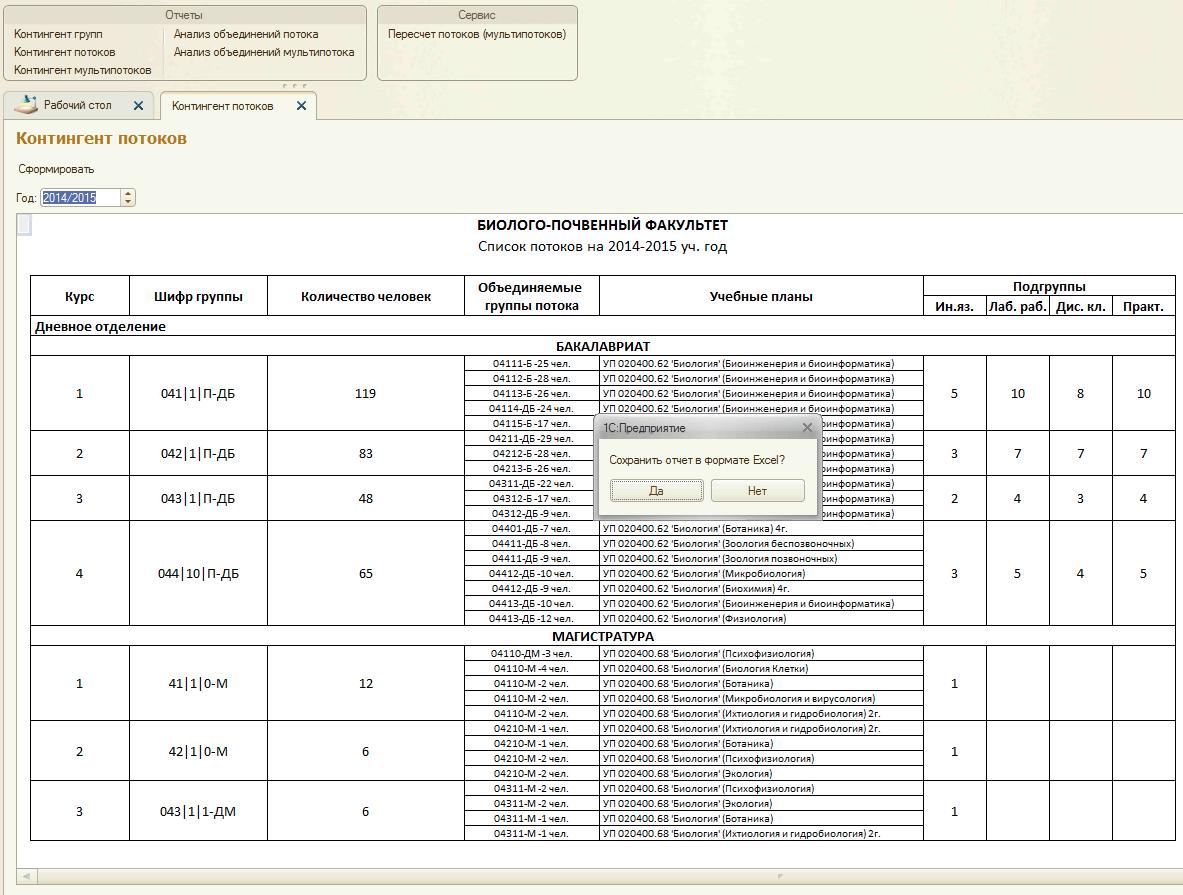Screen dimensions: 1183x895
Task: Click the left arrow of horizontal scrollbar
Action: pos(27,876)
